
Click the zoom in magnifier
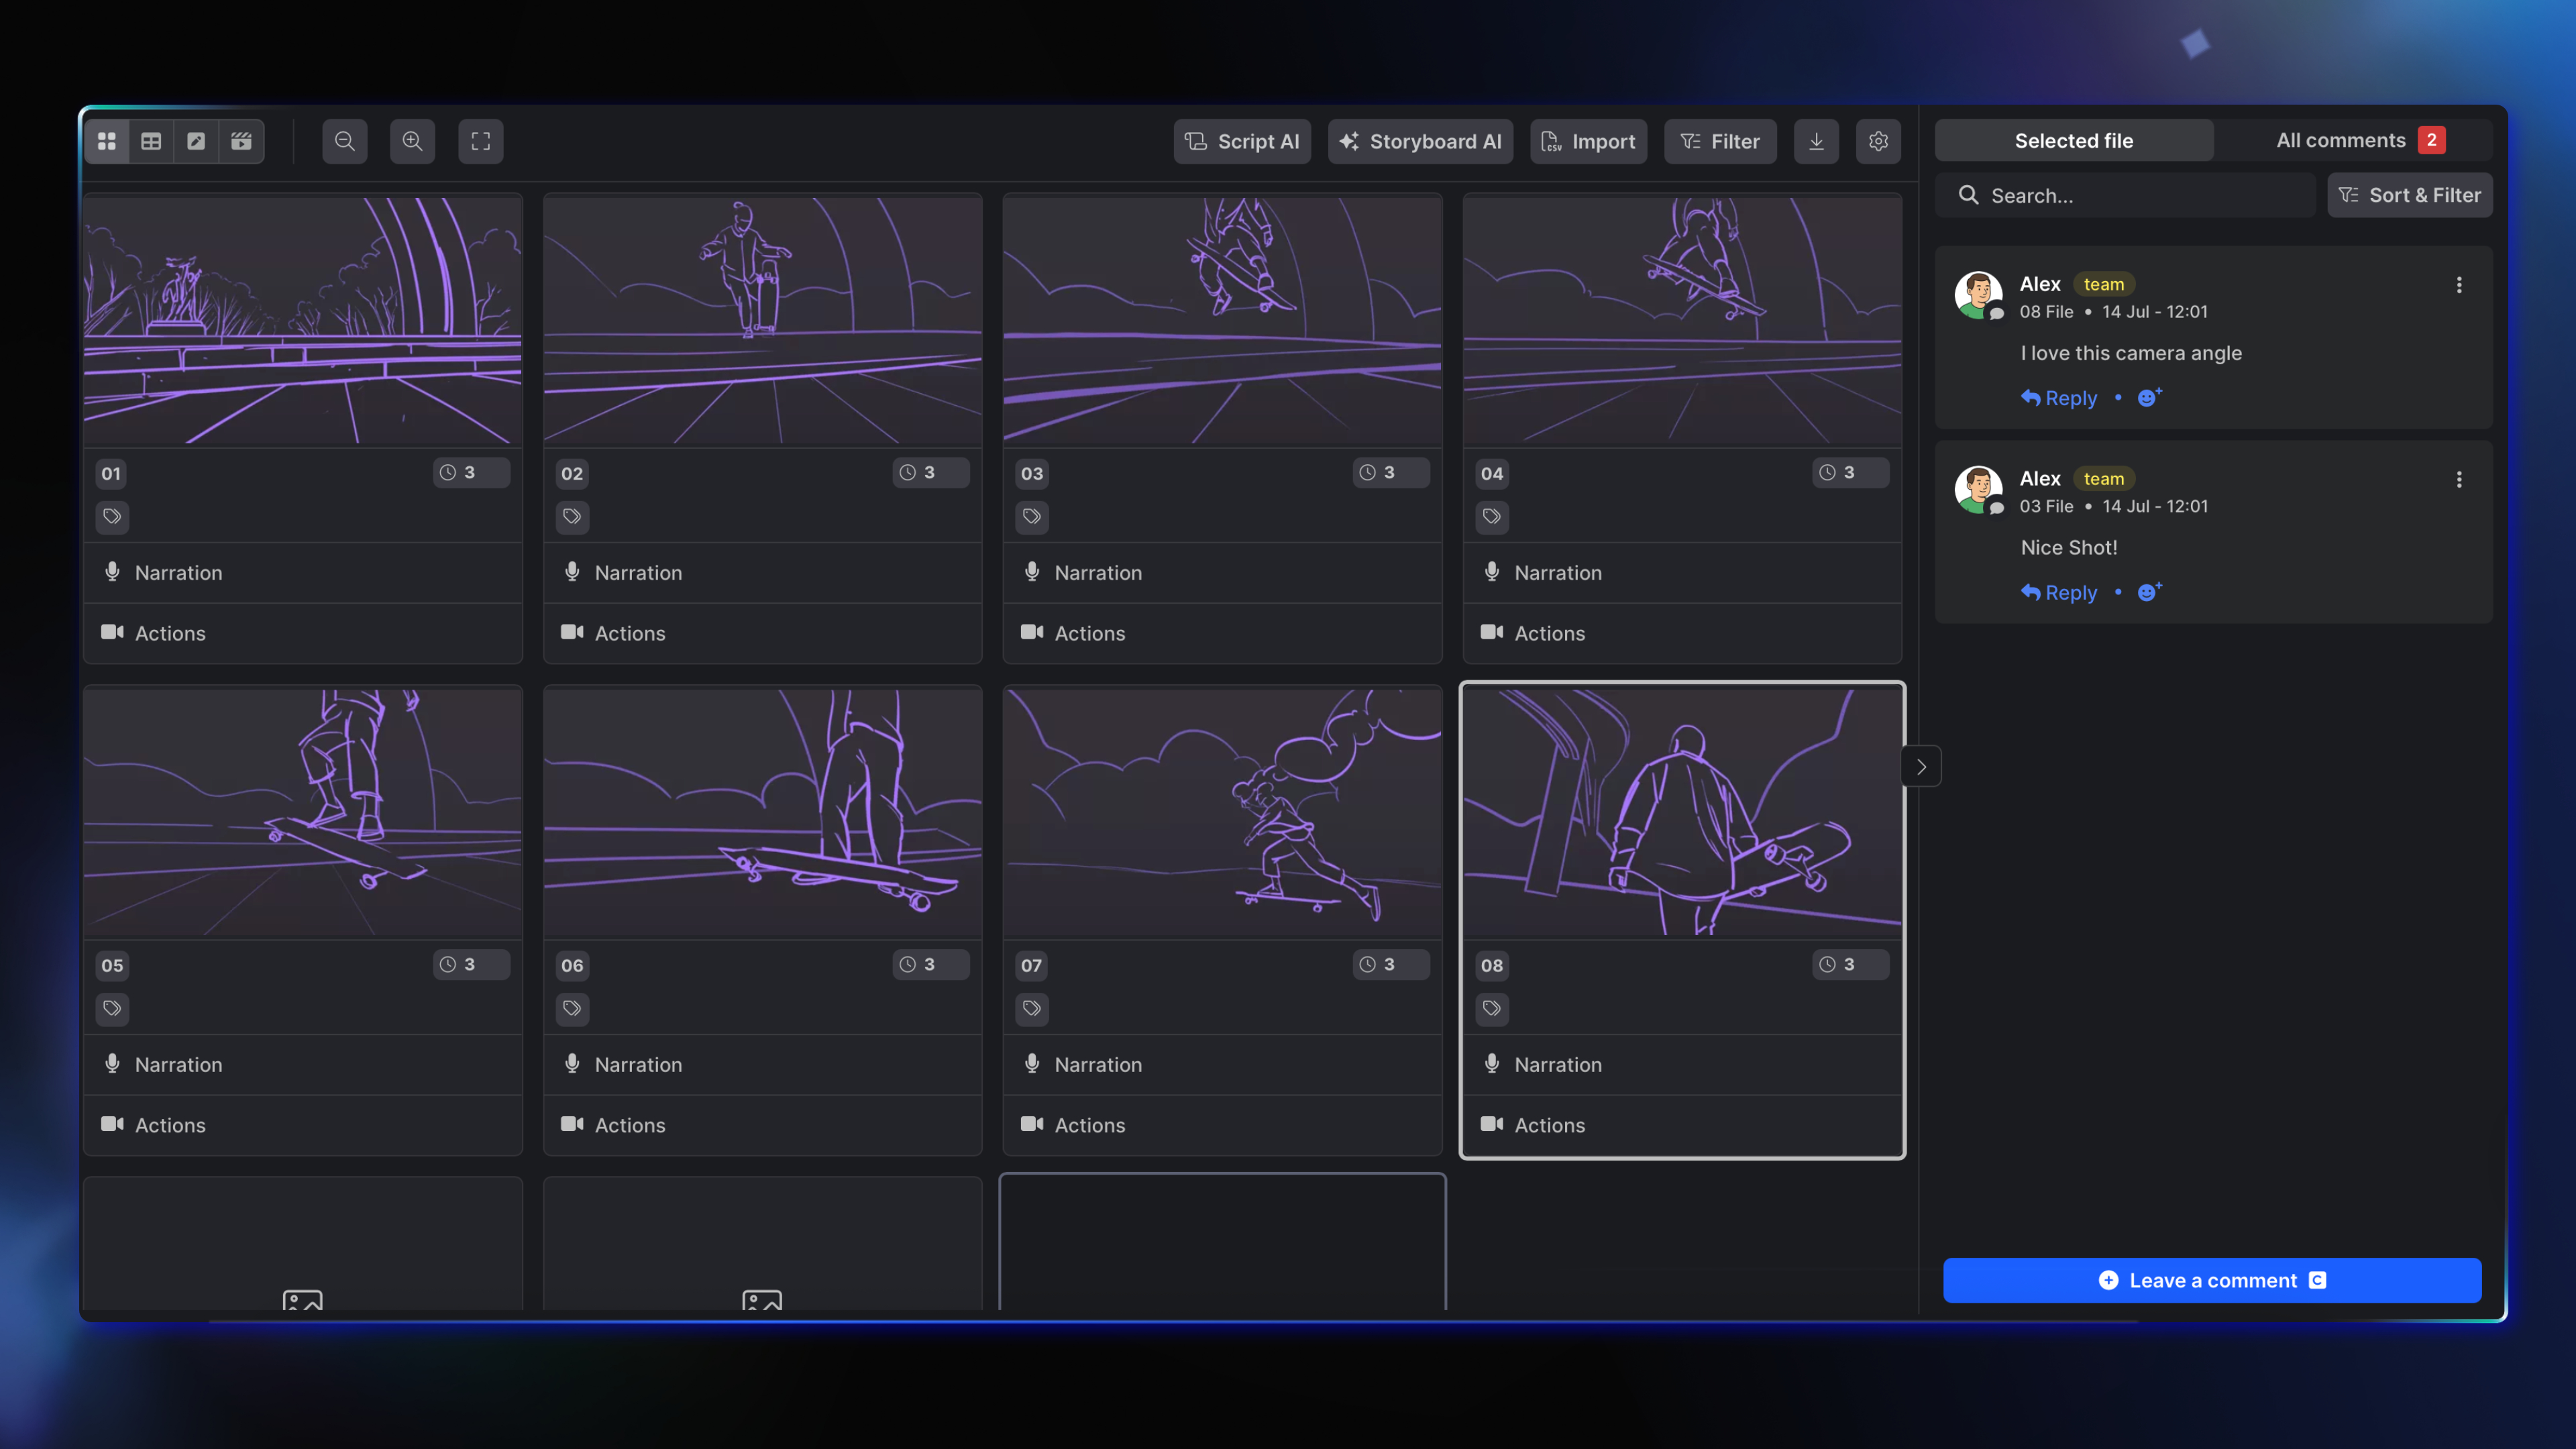click(x=412, y=141)
